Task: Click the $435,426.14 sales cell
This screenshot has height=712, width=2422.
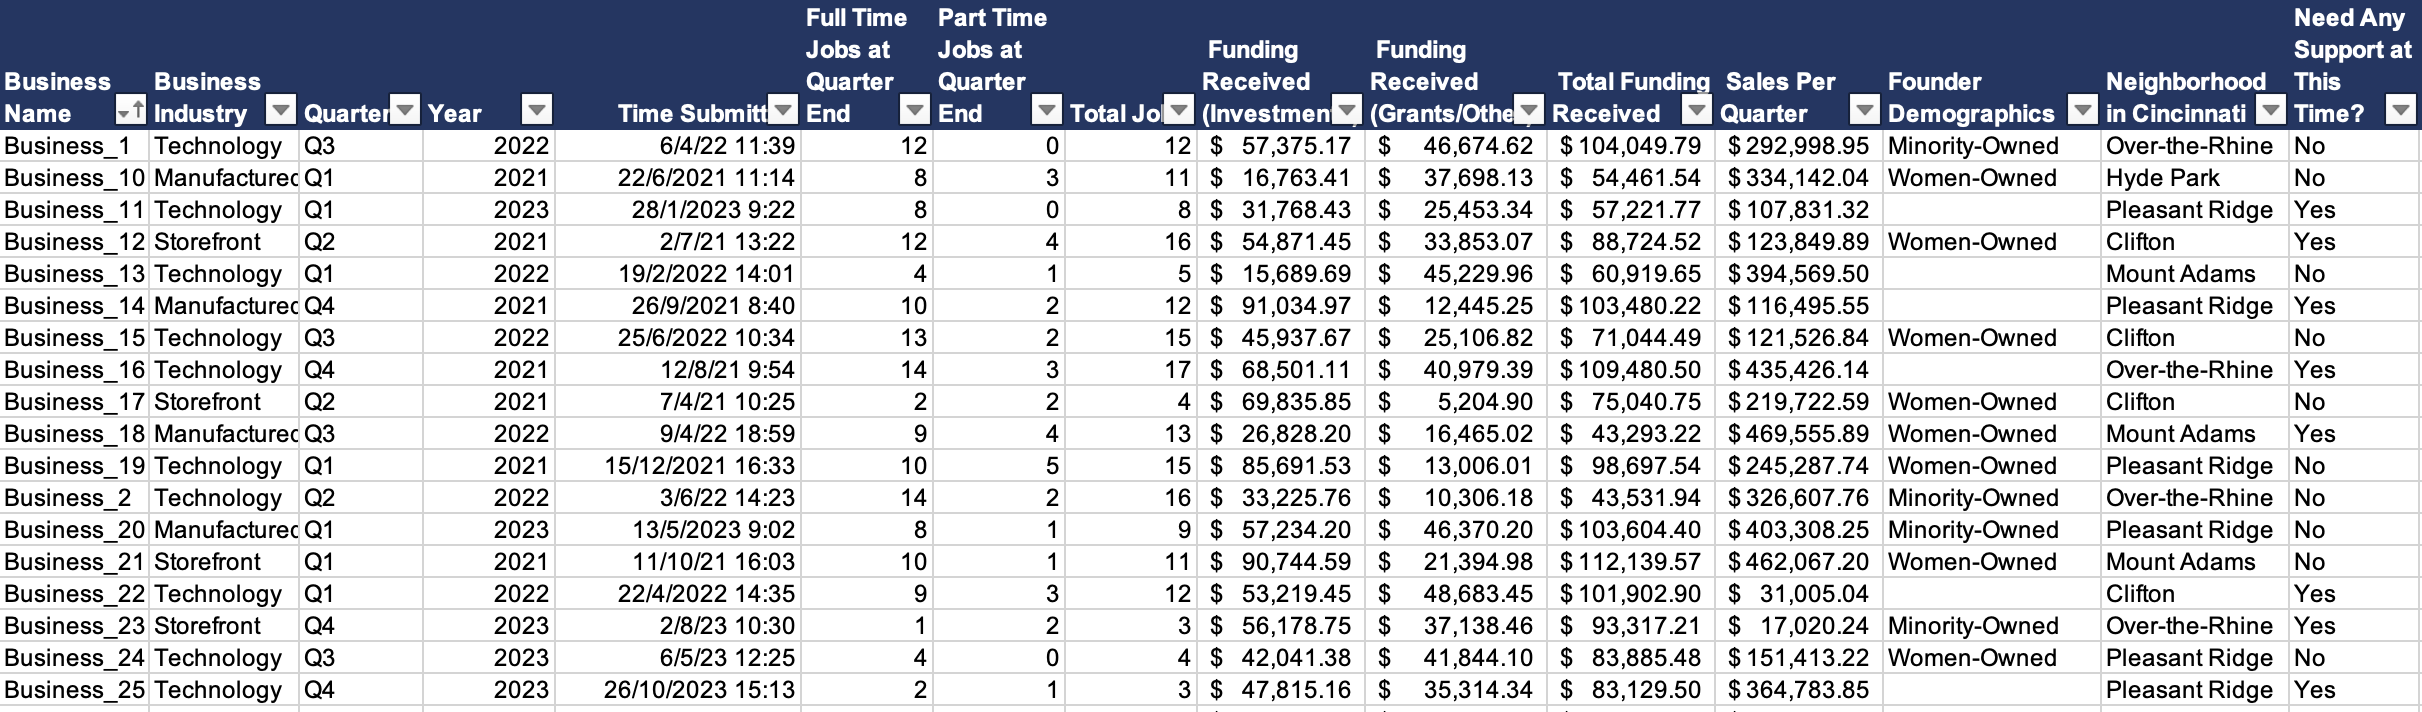Action: point(1799,370)
